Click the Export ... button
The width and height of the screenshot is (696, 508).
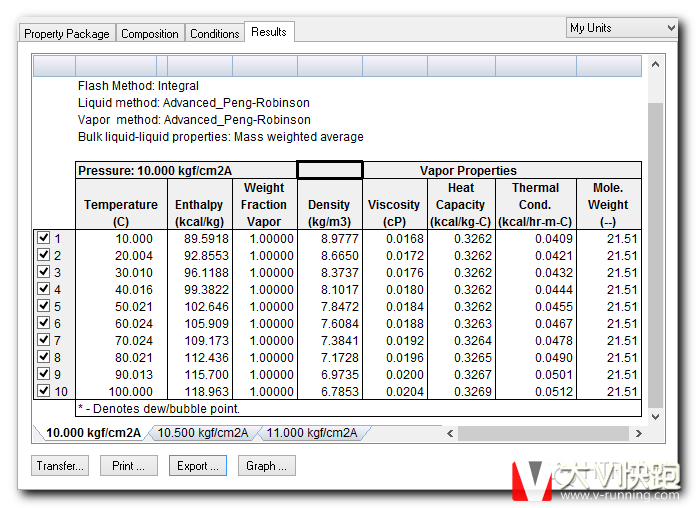point(198,465)
